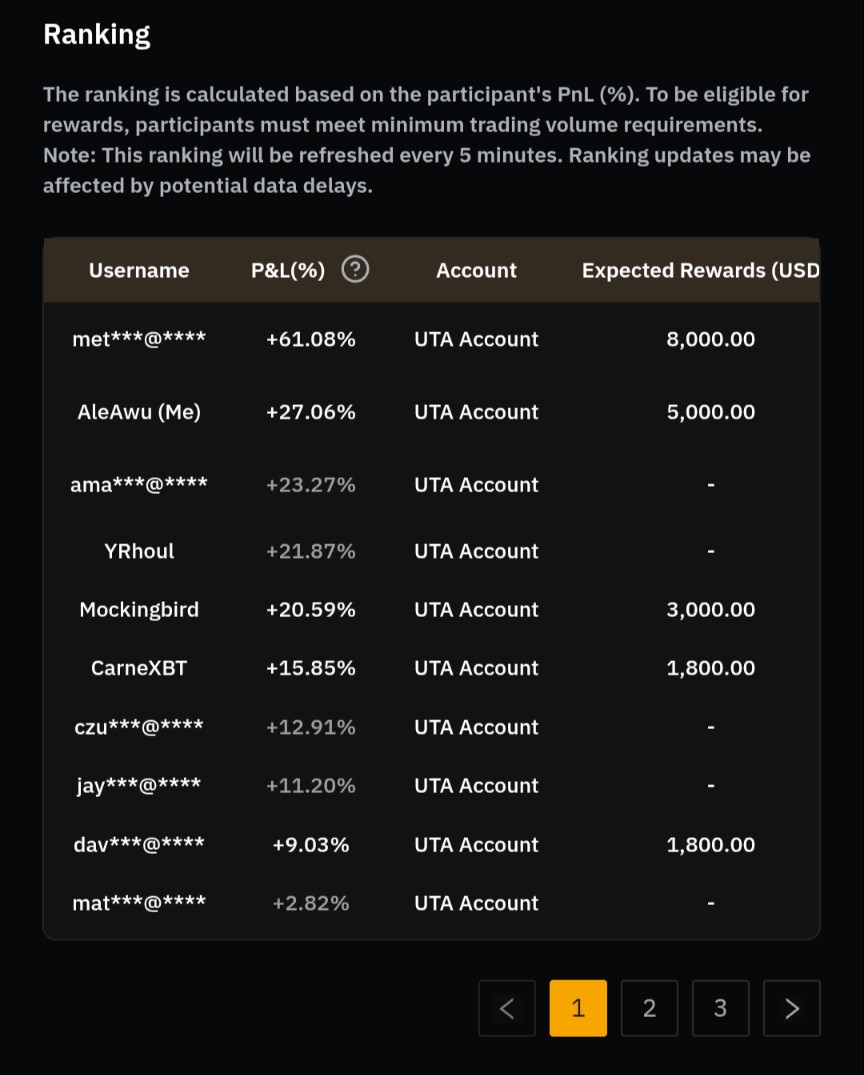The width and height of the screenshot is (864, 1075).
Task: Go to previous page arrow
Action: tap(507, 1008)
